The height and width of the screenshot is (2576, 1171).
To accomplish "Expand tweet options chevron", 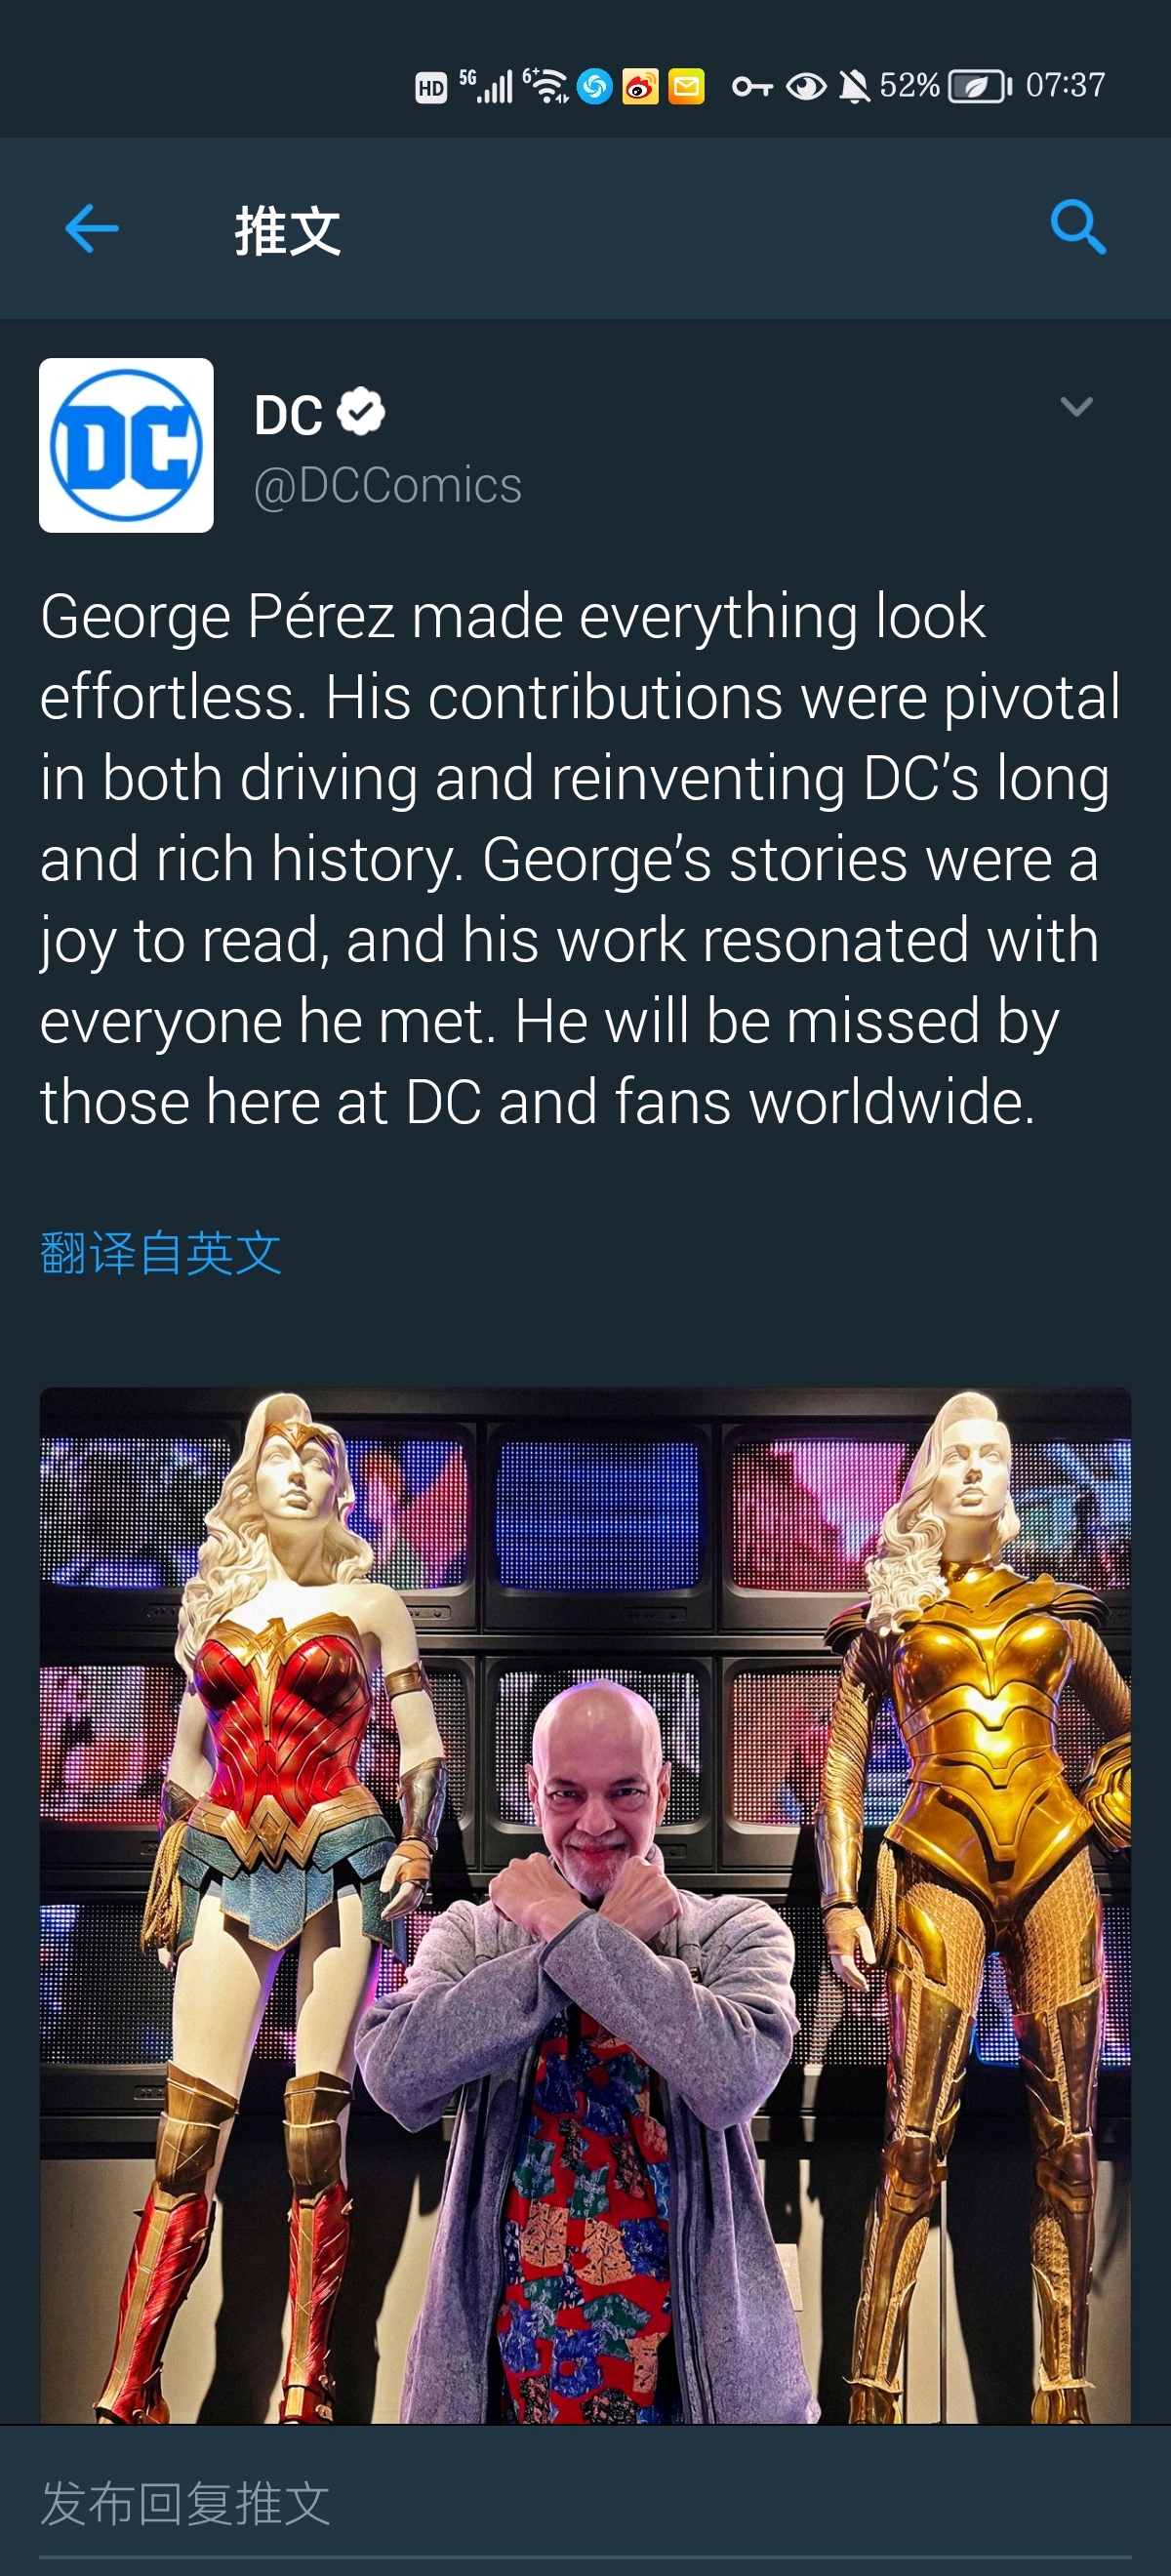I will click(1076, 406).
